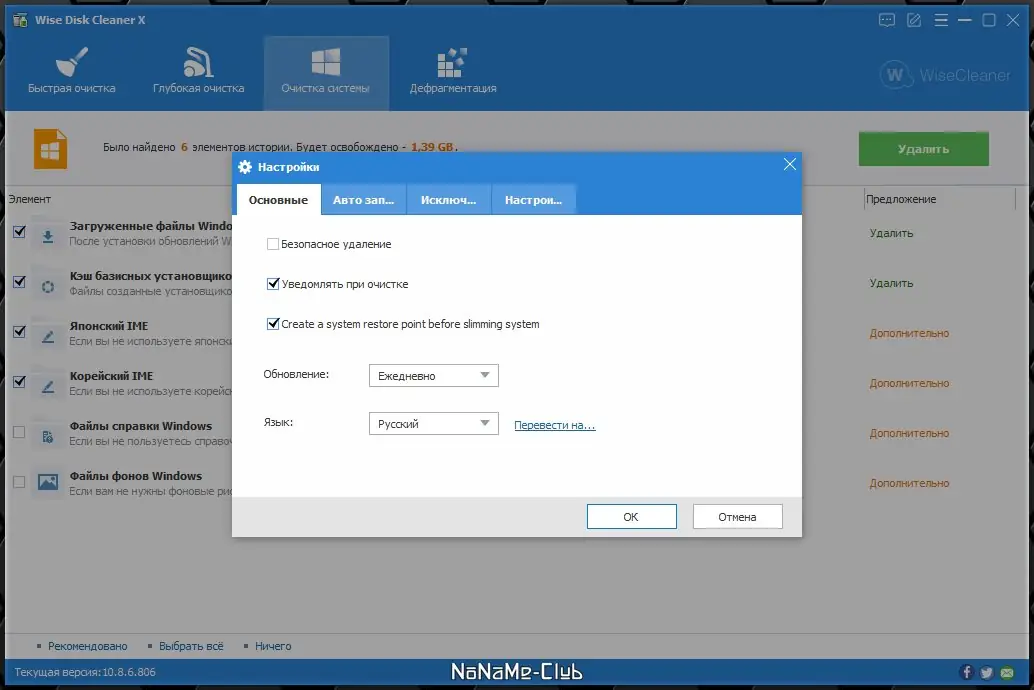1034x690 pixels.
Task: Click picture icon of Файлы фонов Windows
Action: tap(47, 482)
